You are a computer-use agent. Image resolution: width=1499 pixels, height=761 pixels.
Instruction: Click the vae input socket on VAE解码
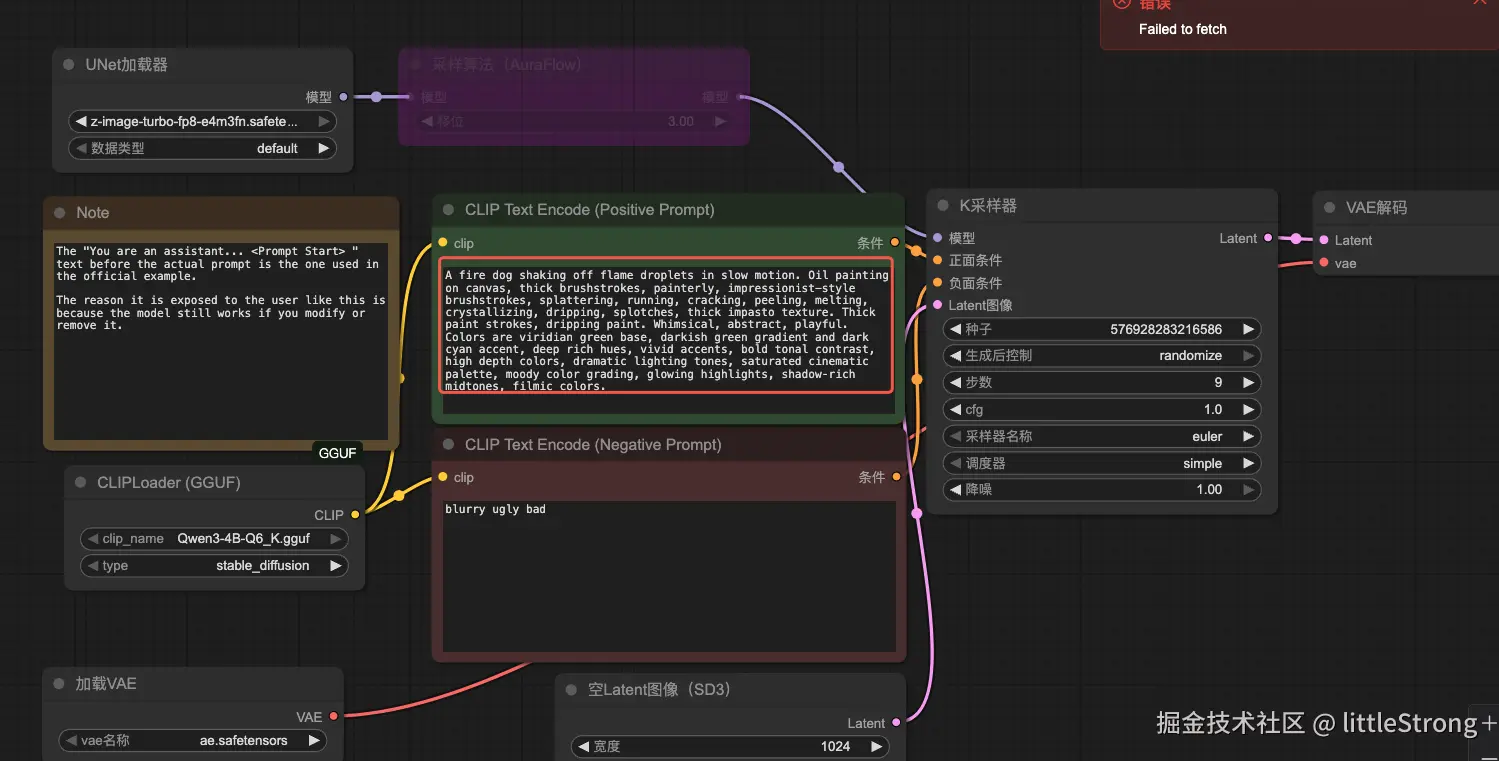click(x=1324, y=263)
